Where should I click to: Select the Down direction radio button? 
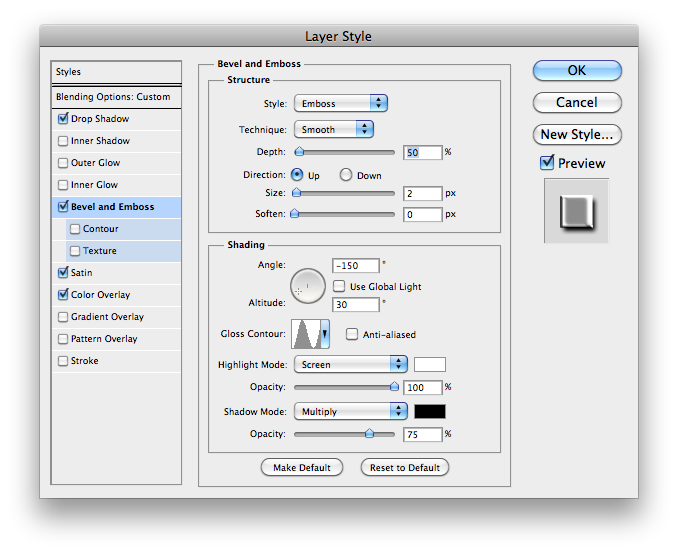pyautogui.click(x=346, y=175)
